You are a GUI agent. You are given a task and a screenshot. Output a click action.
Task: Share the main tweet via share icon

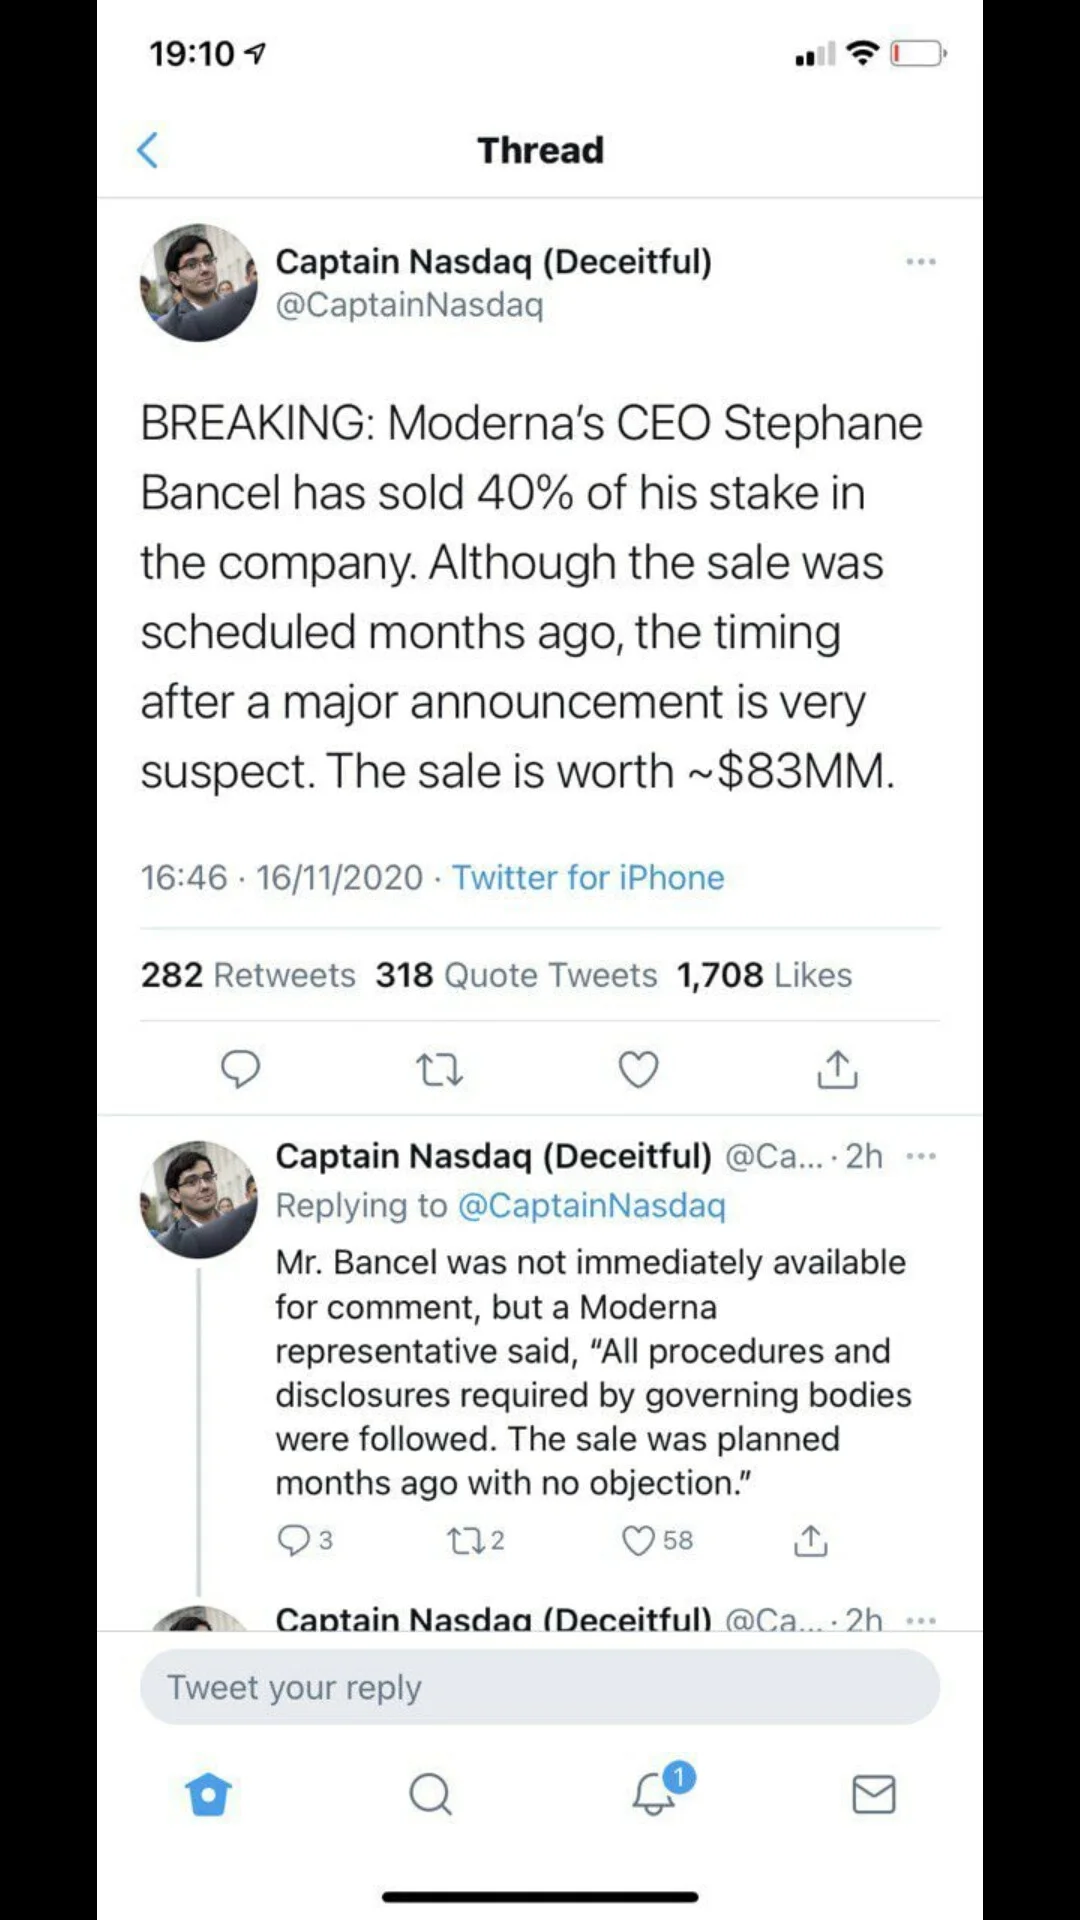point(837,1069)
